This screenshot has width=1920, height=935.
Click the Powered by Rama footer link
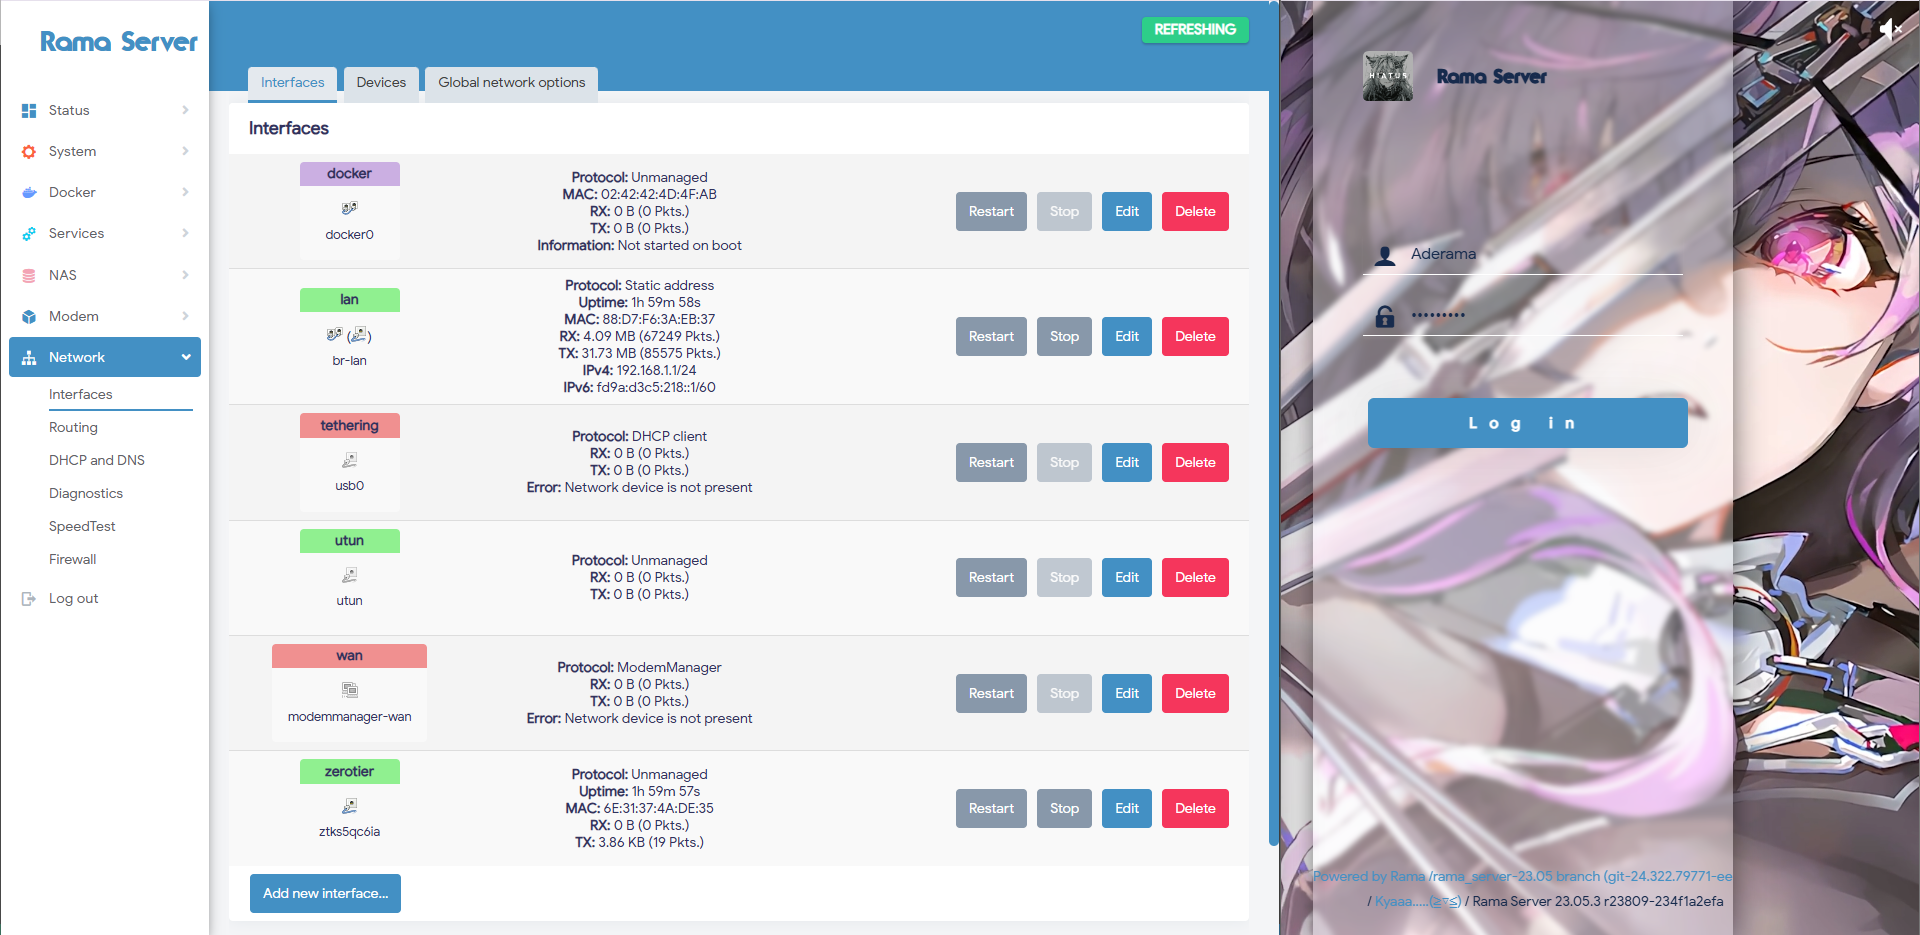coord(1522,876)
